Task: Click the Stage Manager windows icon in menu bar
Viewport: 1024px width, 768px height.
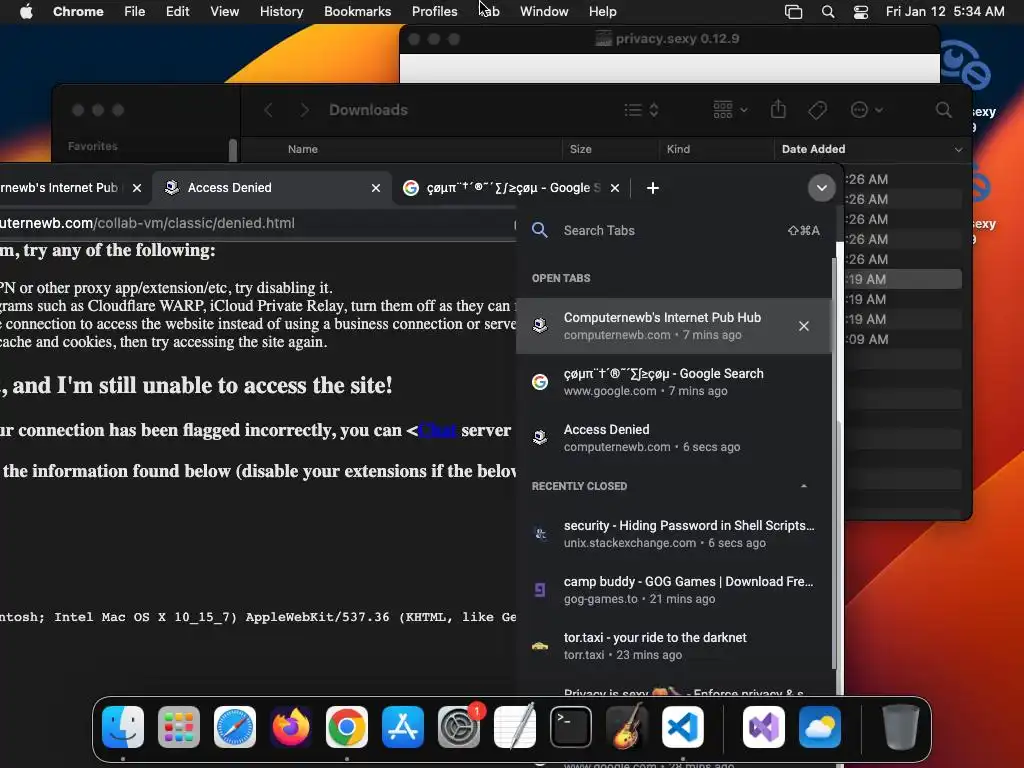Action: [x=793, y=12]
